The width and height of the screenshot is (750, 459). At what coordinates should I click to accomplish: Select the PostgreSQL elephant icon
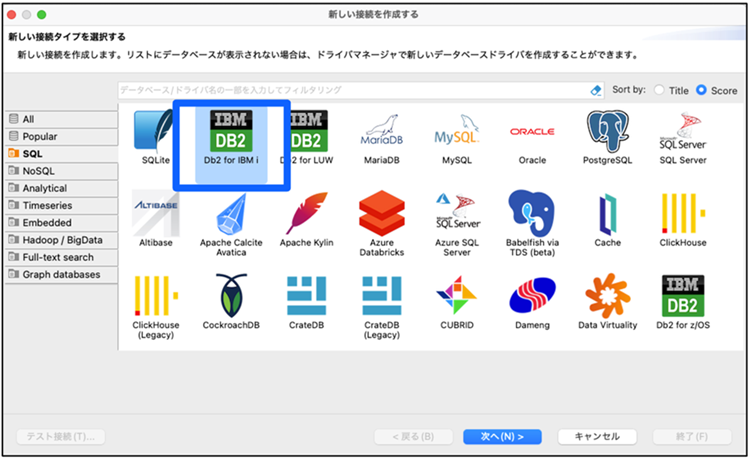point(607,132)
